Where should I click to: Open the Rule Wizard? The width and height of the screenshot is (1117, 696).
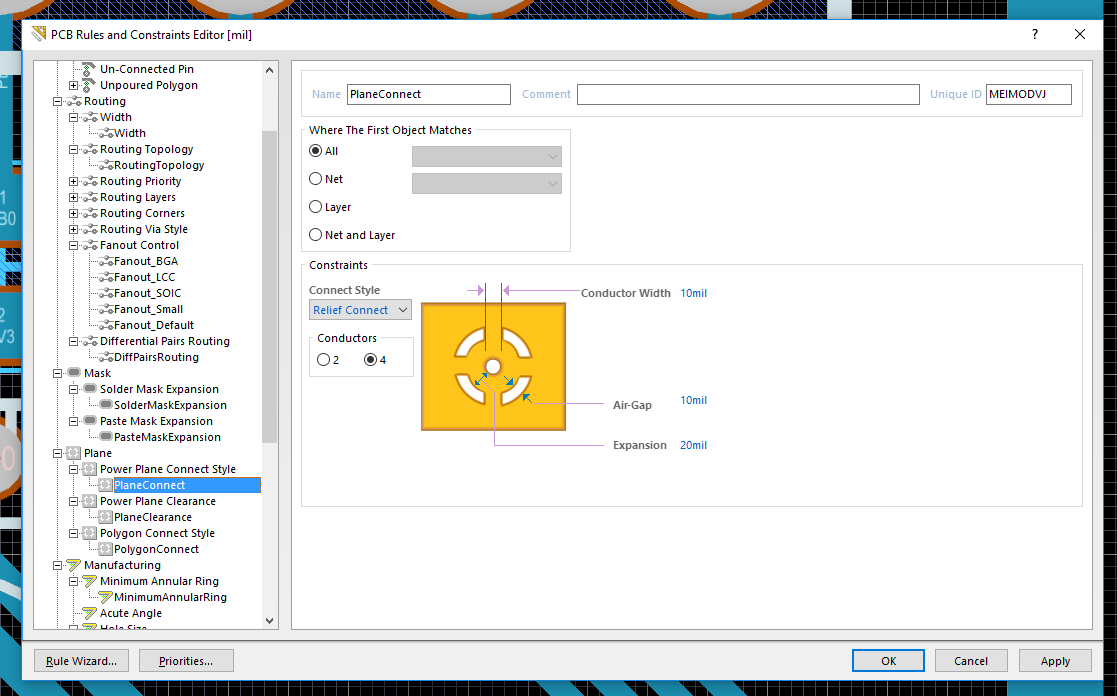point(81,661)
